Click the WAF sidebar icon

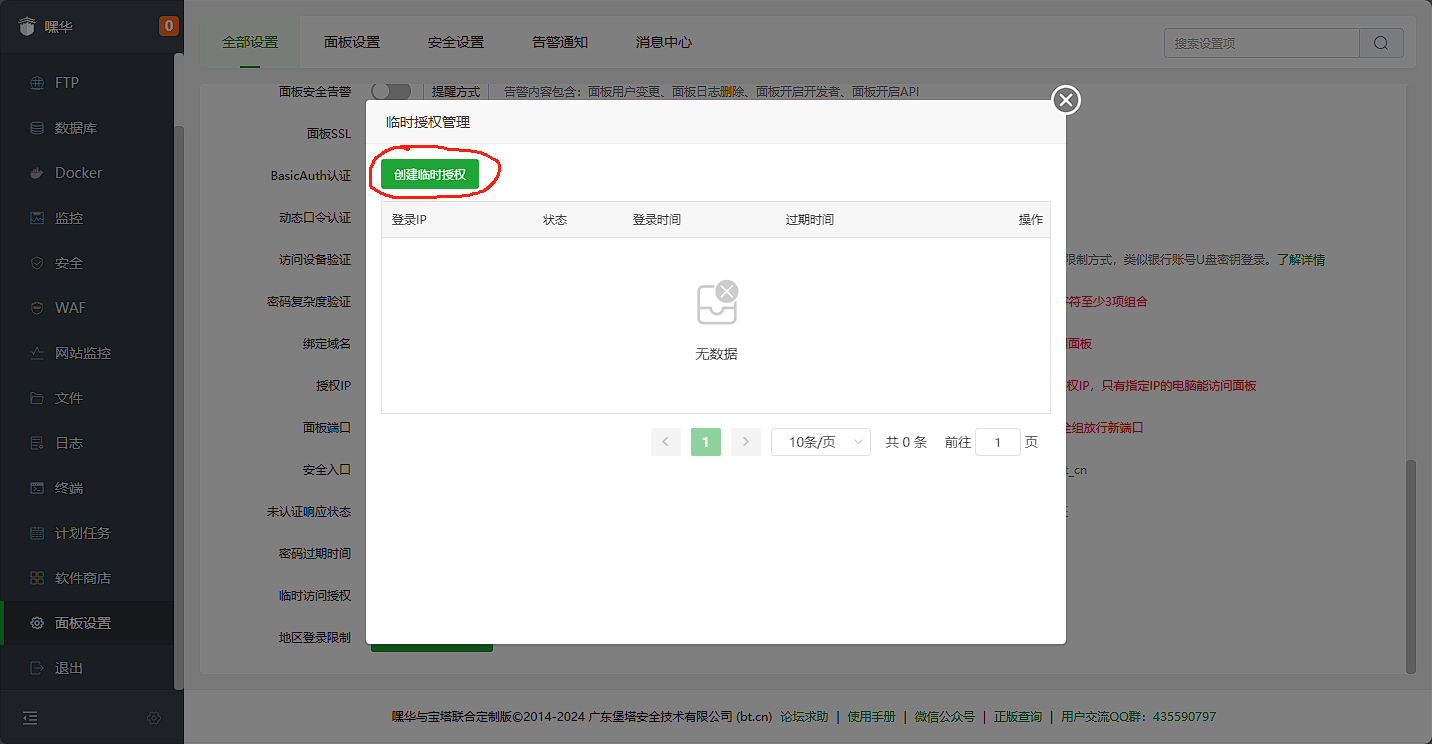[x=37, y=308]
